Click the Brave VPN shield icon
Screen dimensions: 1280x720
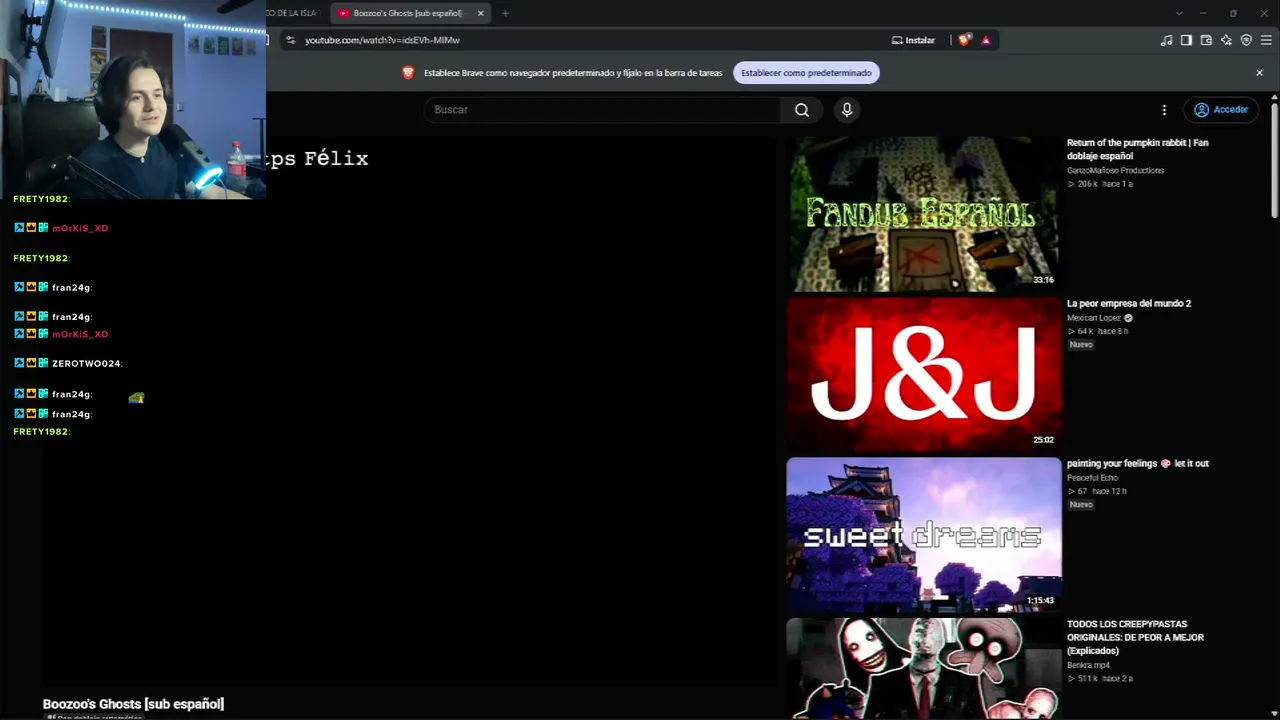[1246, 40]
